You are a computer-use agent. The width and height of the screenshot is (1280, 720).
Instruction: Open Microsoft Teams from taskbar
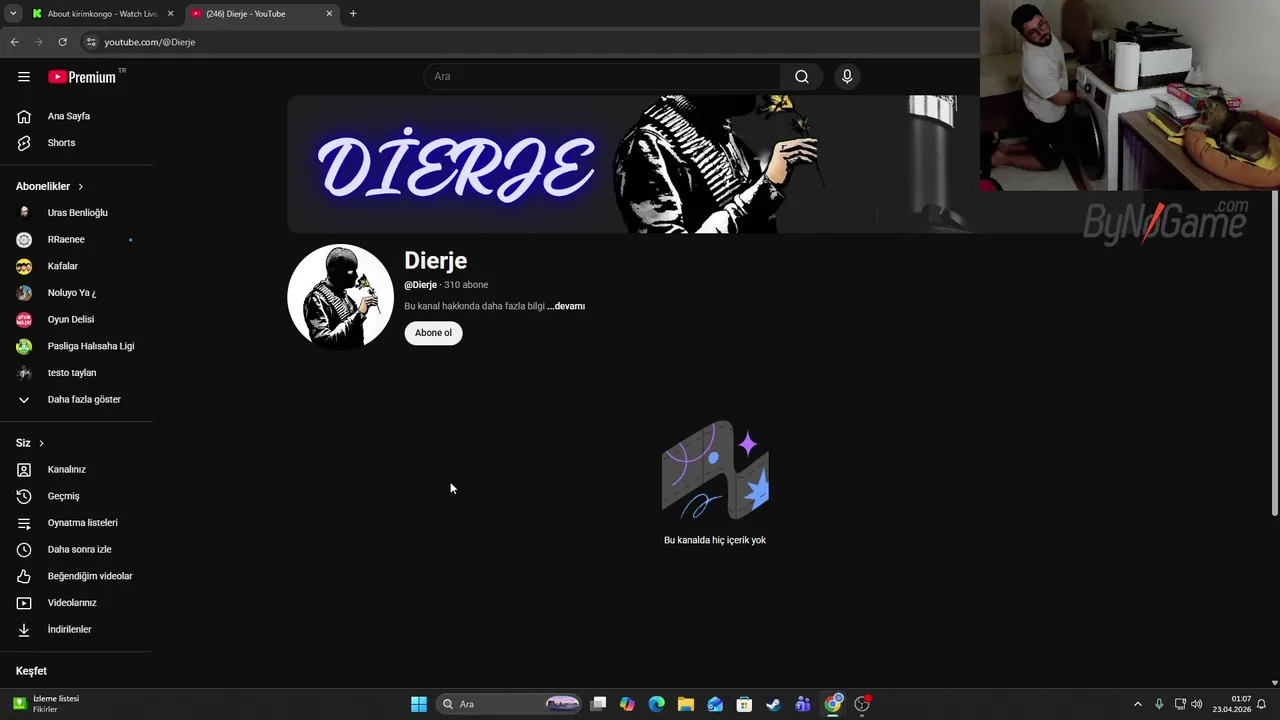[x=803, y=704]
